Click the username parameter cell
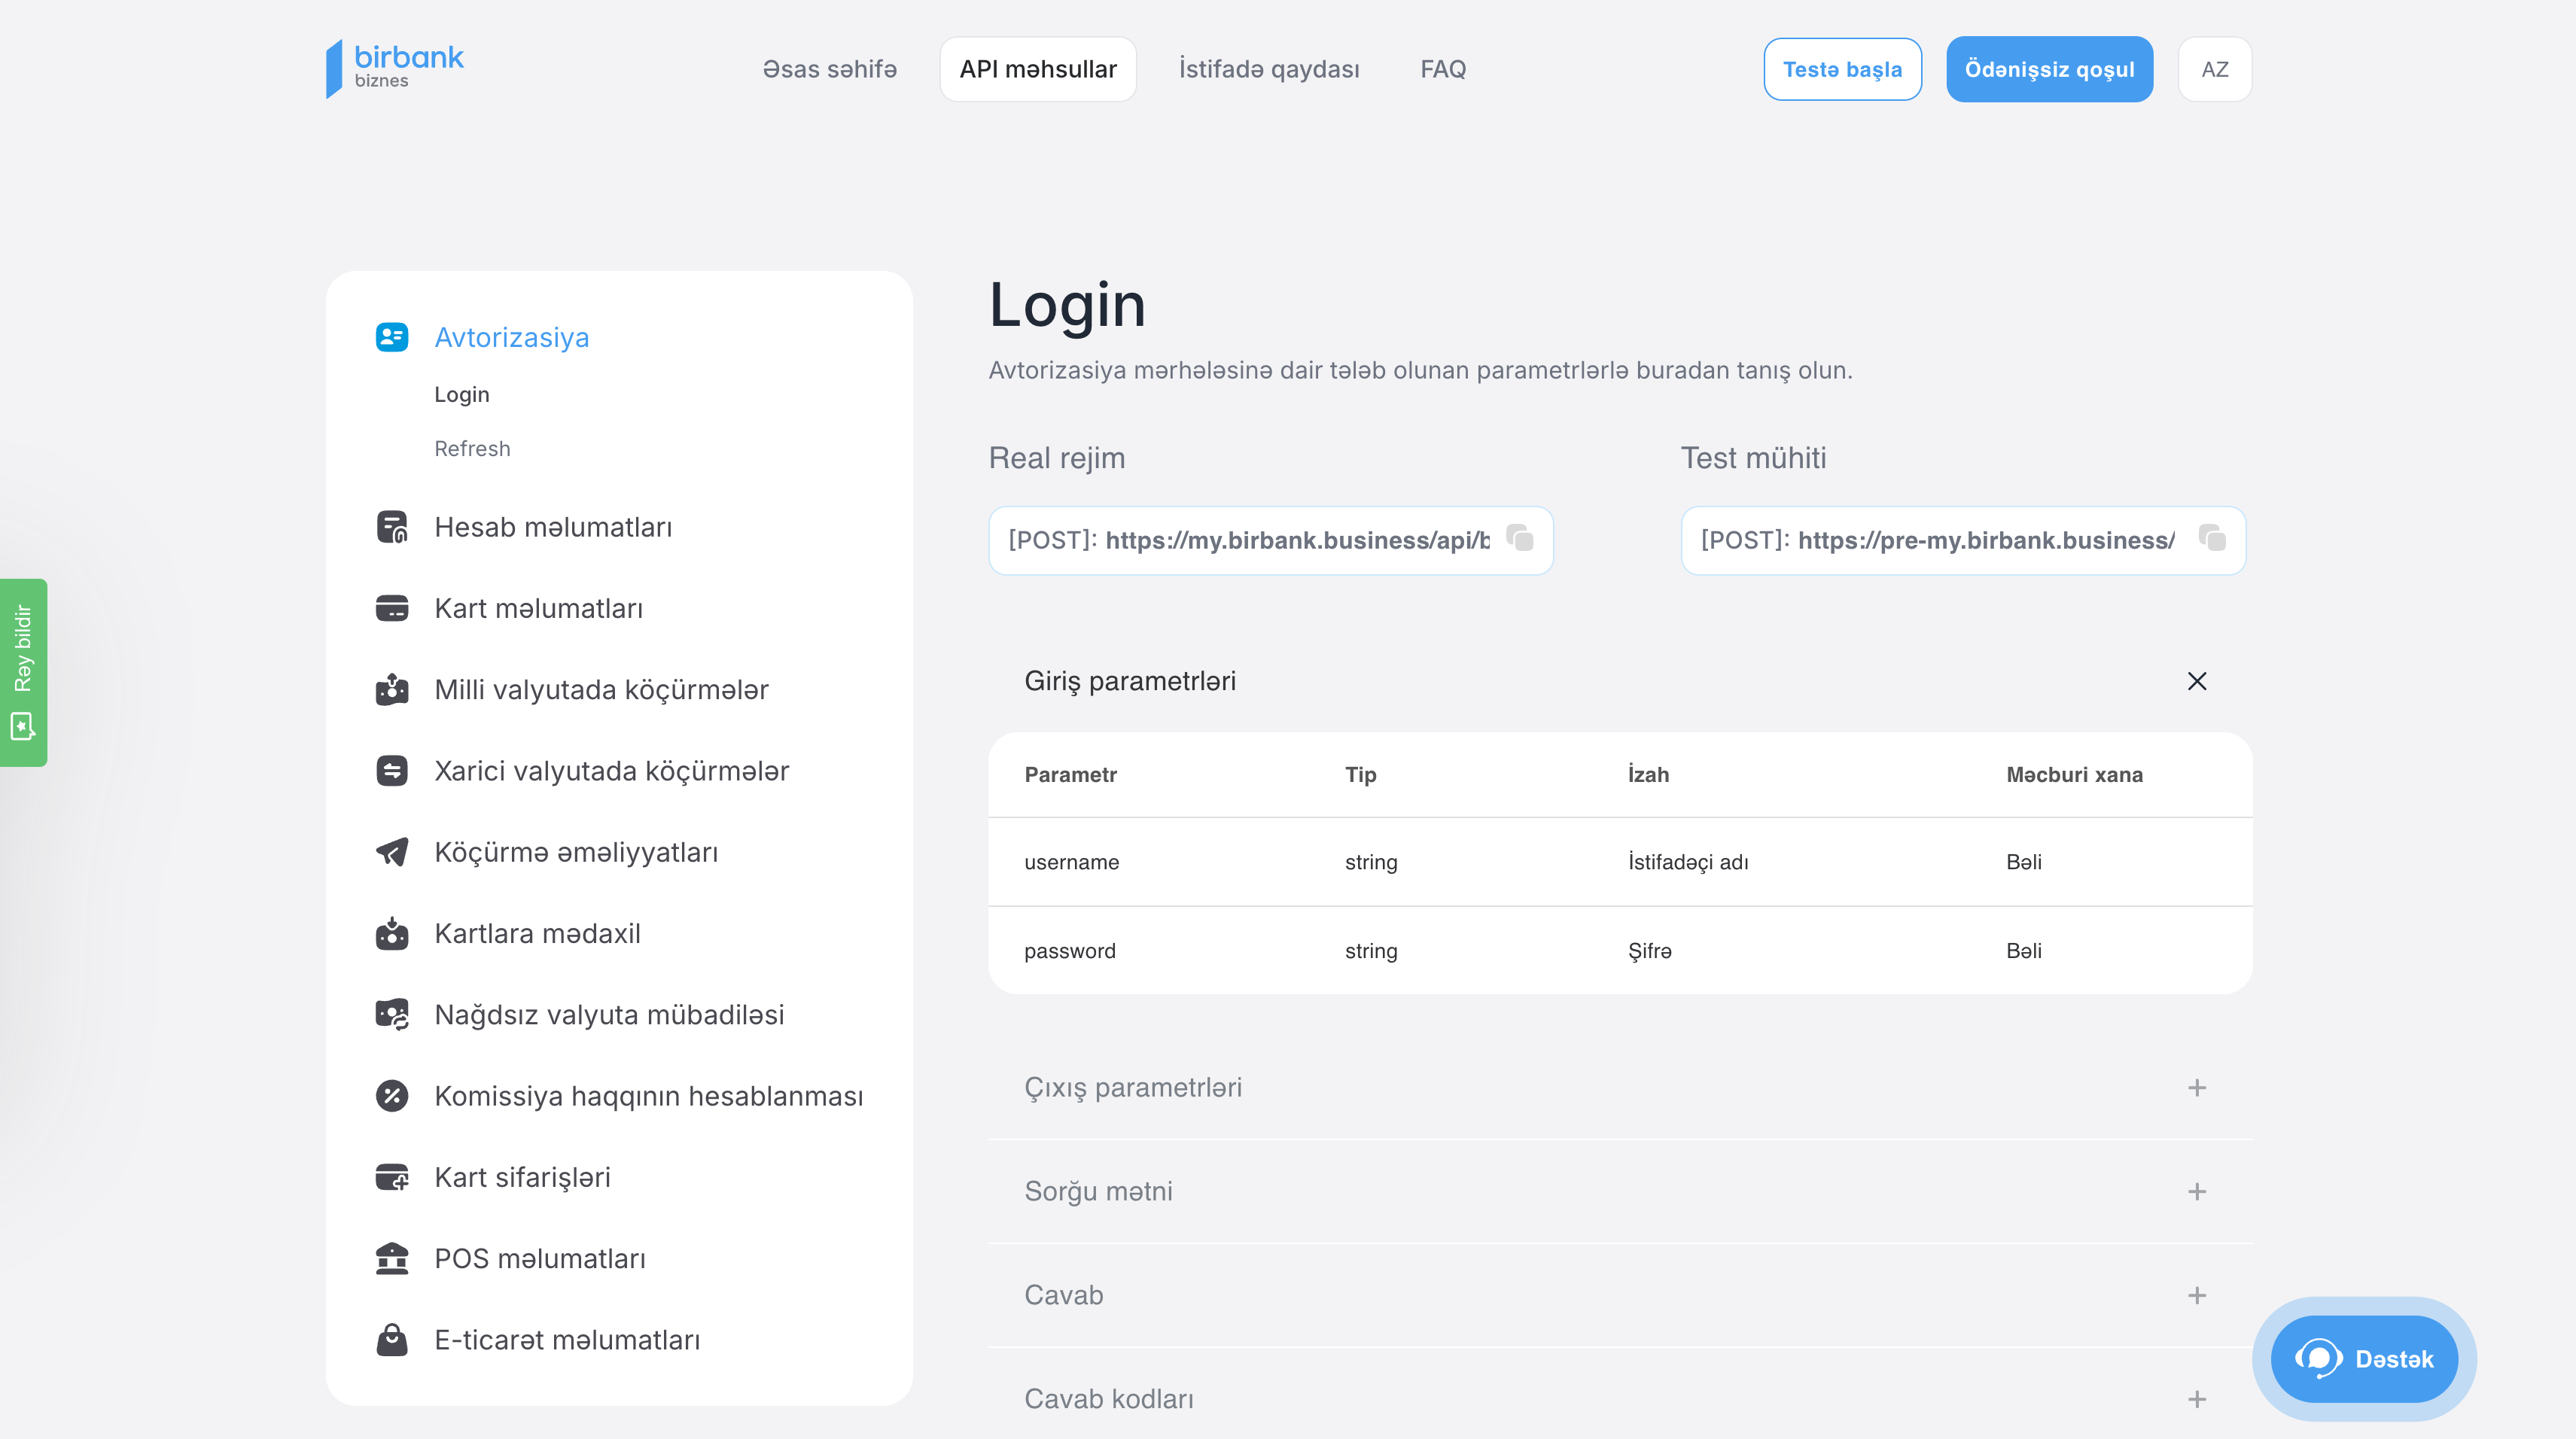2576x1439 pixels. [1071, 862]
